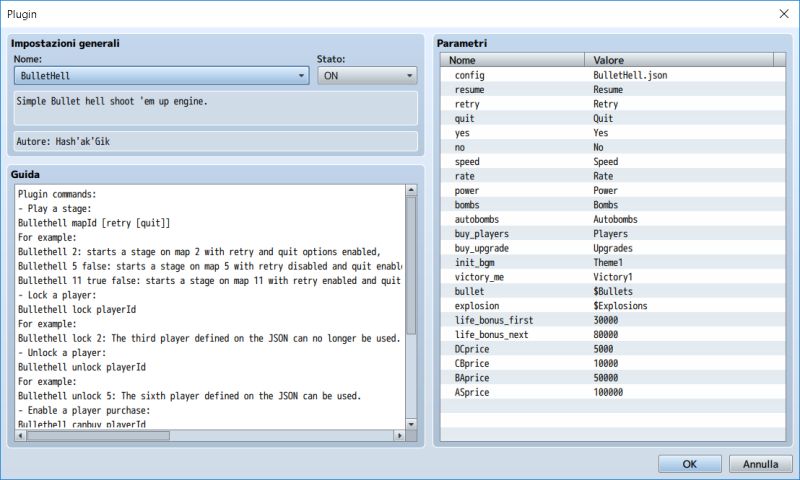The image size is (800, 480).
Task: Click the 'Bullethell mapId [retry [quit]]' help line
Action: (x=94, y=223)
